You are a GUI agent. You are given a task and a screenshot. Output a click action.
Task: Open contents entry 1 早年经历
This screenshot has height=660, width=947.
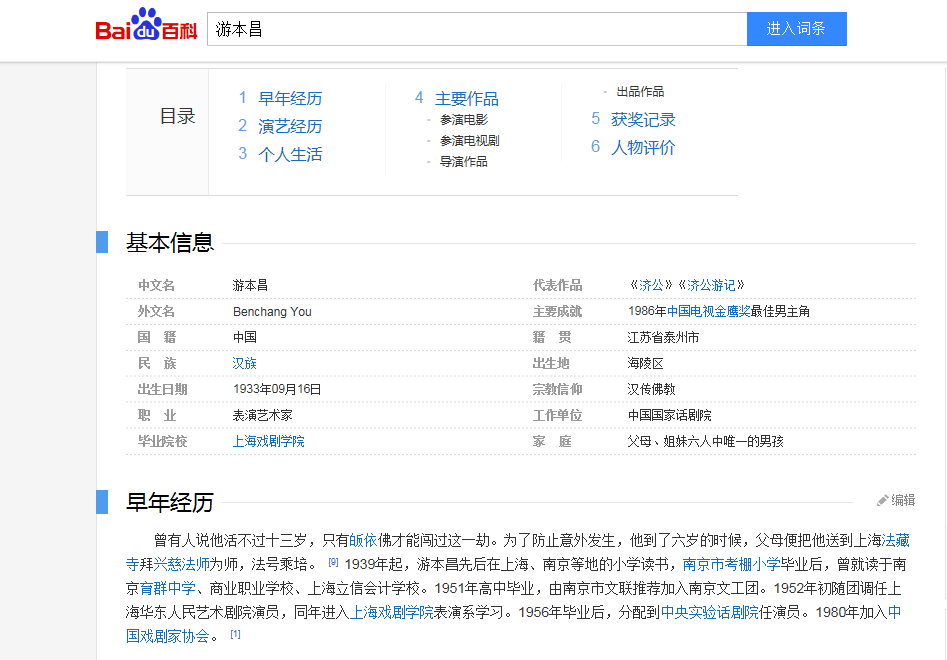(x=290, y=98)
